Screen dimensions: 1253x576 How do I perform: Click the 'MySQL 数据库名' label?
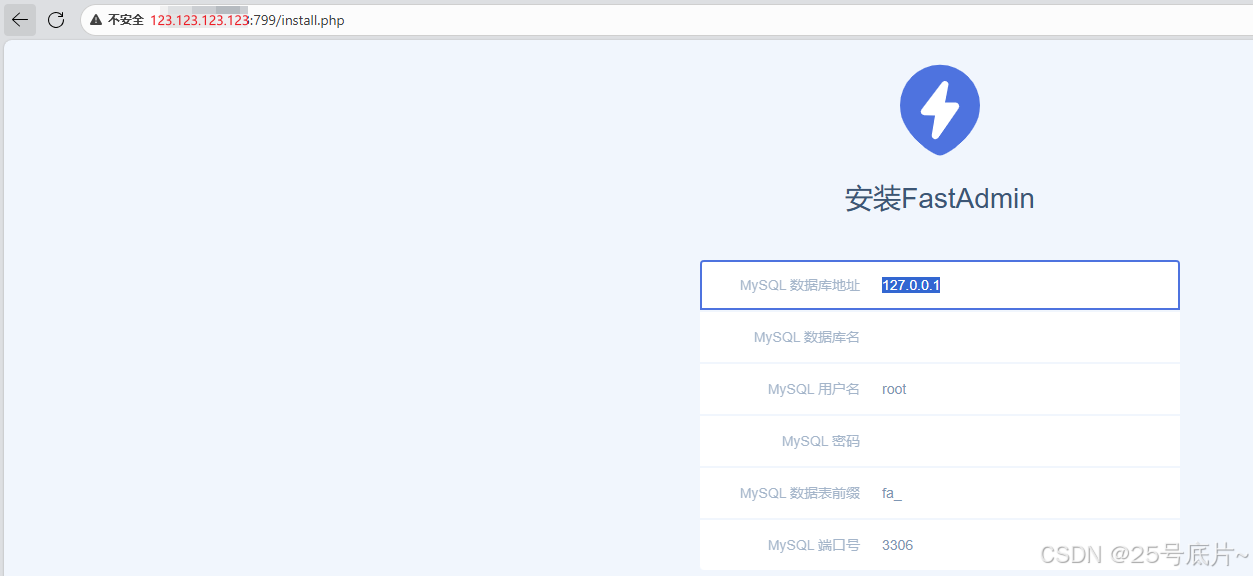click(807, 337)
